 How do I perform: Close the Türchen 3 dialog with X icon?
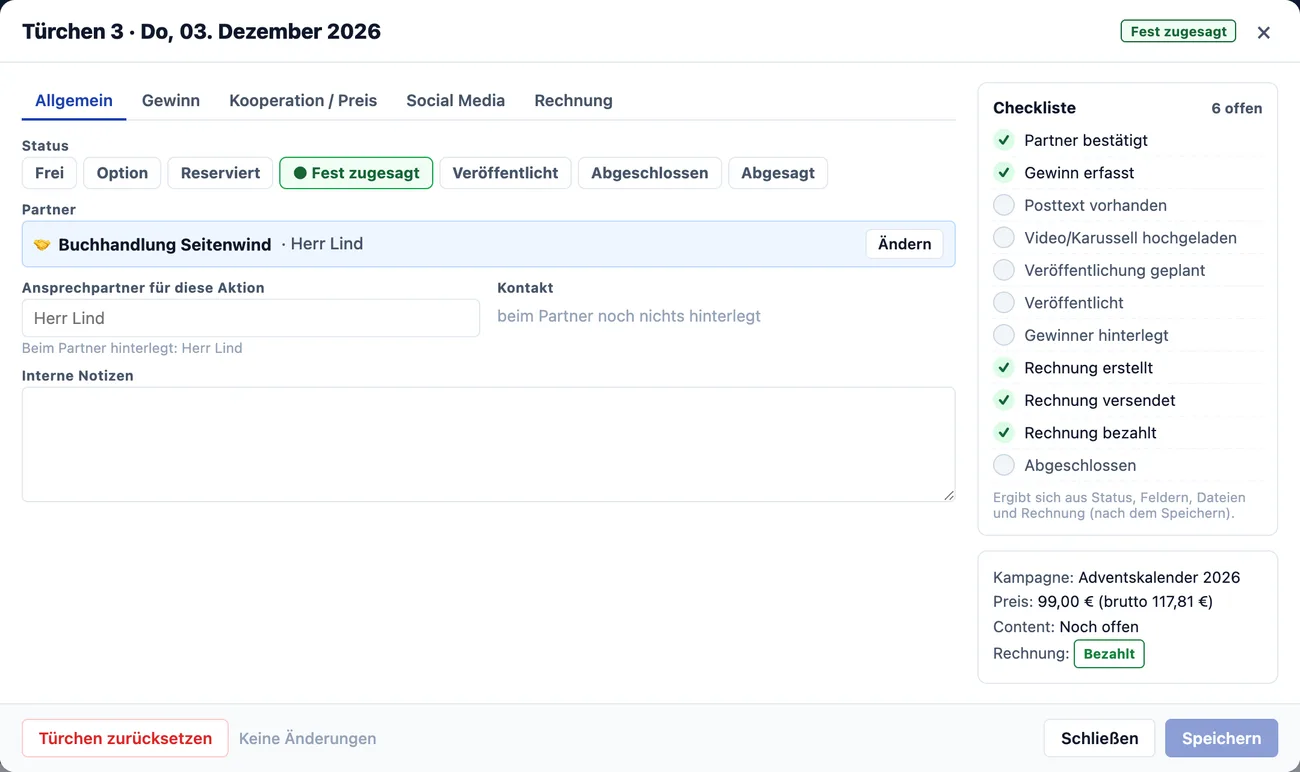[x=1264, y=32]
